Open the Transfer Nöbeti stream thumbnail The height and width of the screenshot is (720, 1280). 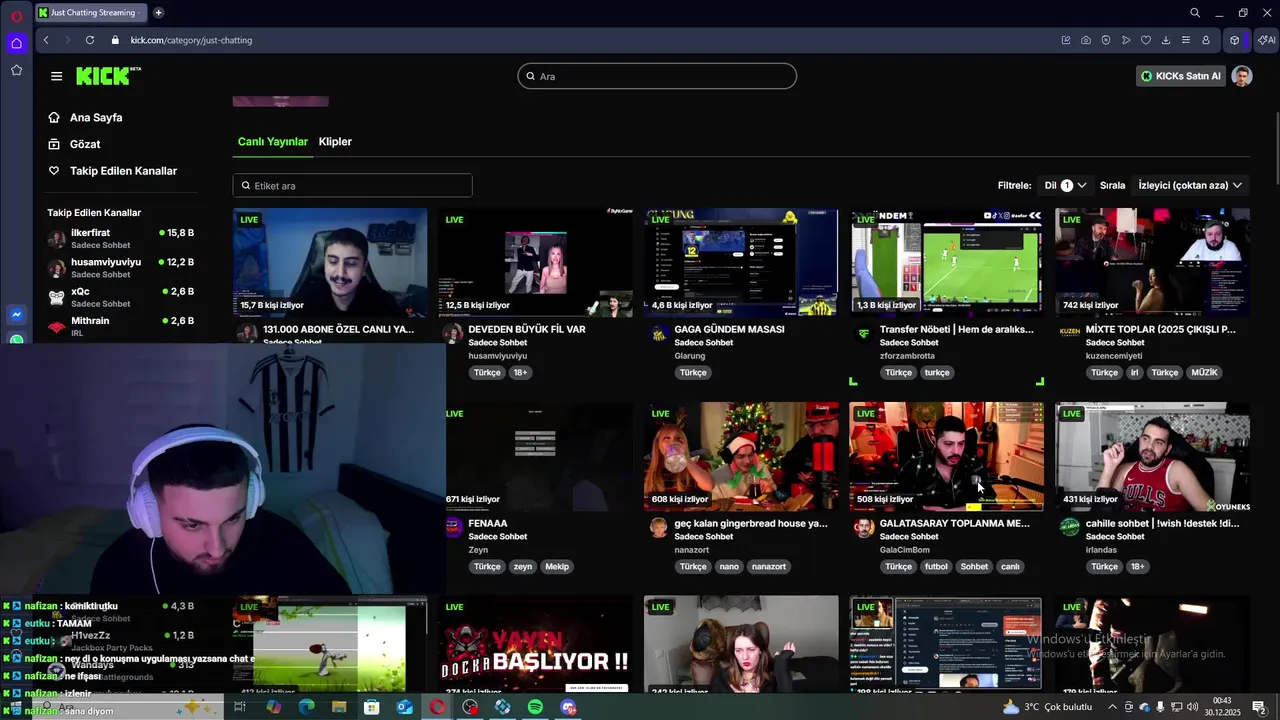(946, 263)
